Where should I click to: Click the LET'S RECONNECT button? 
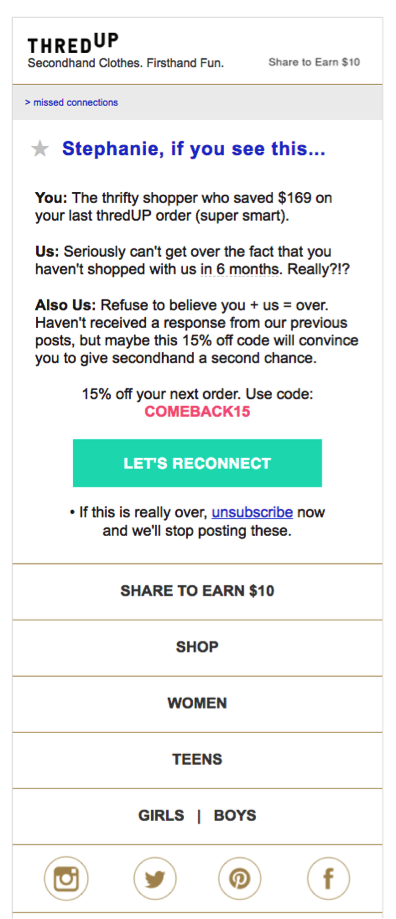[197, 463]
